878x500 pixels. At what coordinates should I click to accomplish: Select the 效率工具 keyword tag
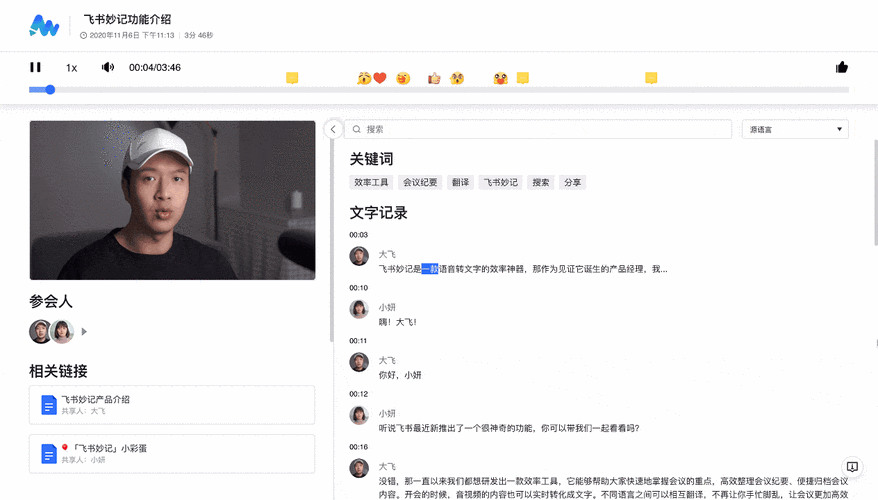tap(371, 182)
